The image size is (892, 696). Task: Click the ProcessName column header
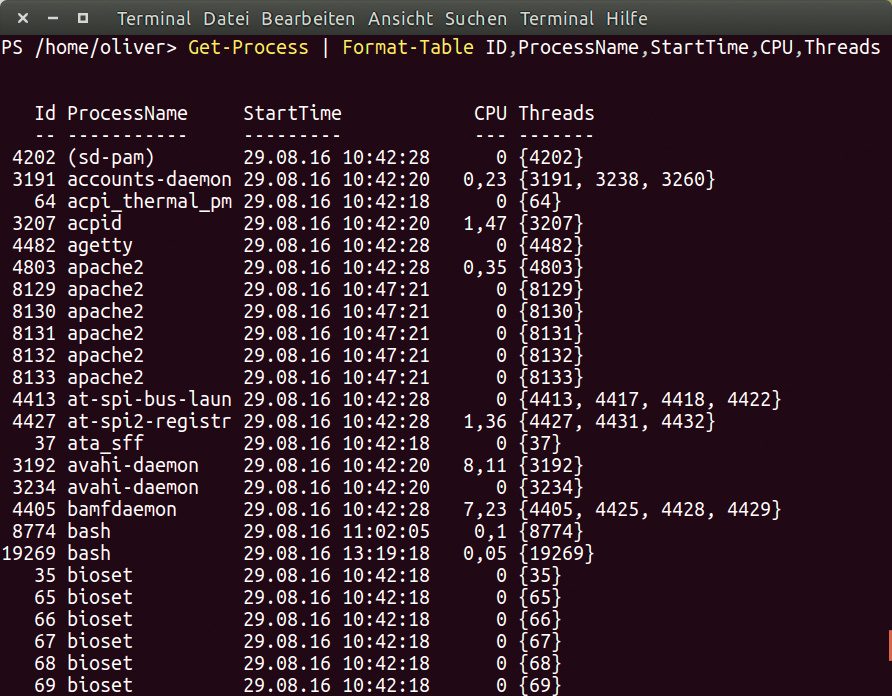pos(127,114)
